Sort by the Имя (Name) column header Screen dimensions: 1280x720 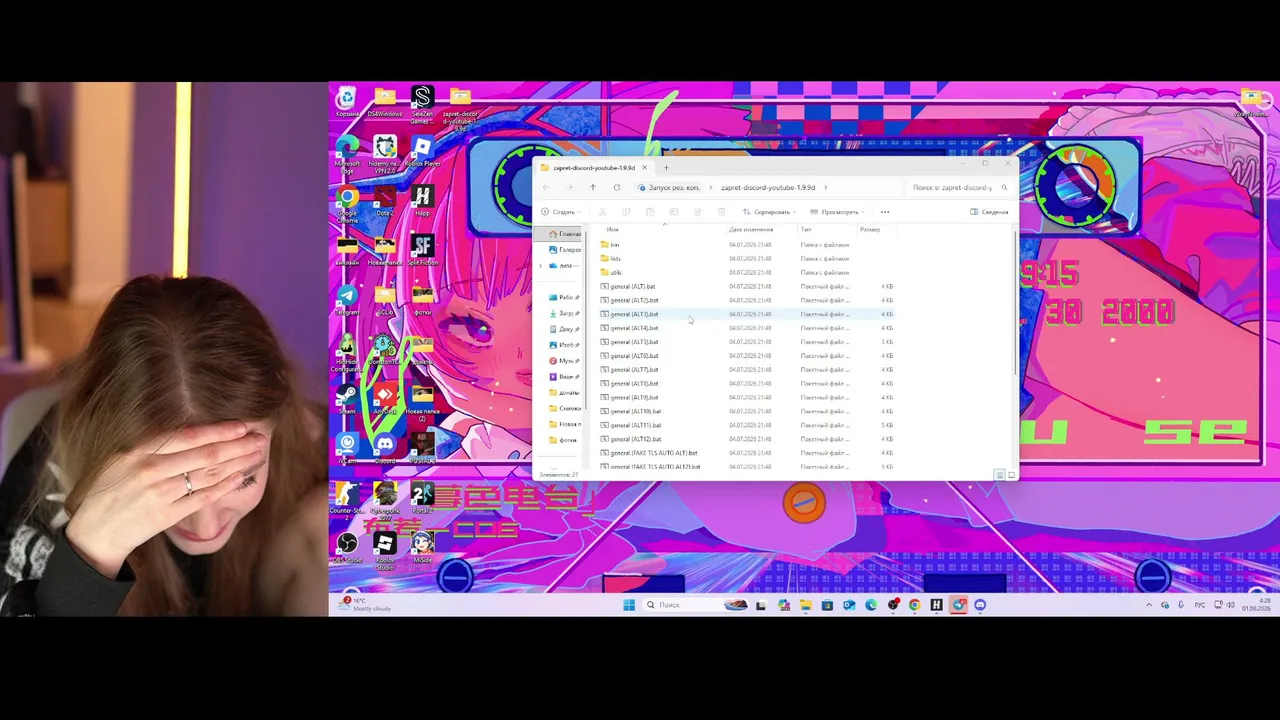[613, 230]
